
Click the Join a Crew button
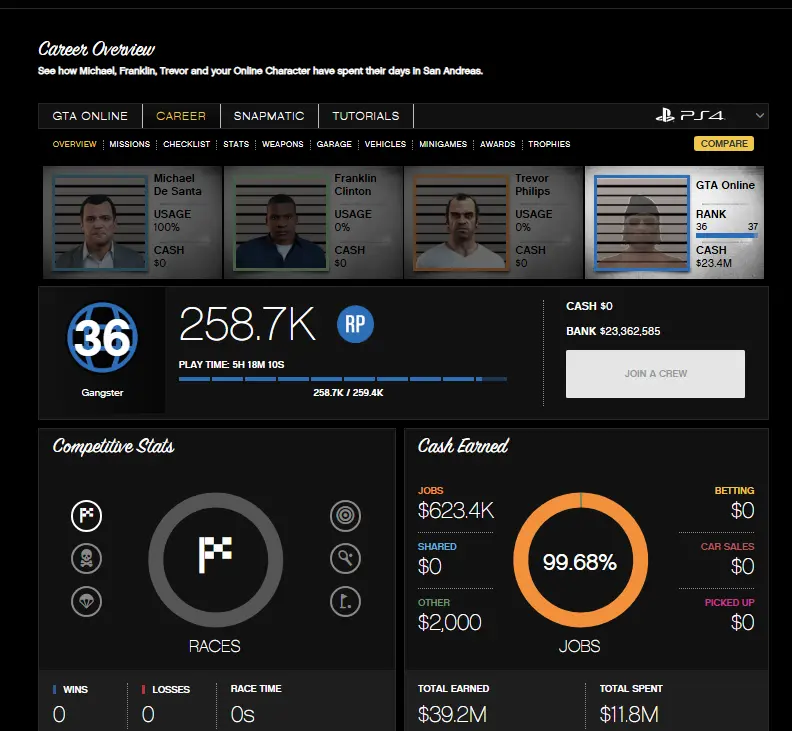[x=655, y=374]
